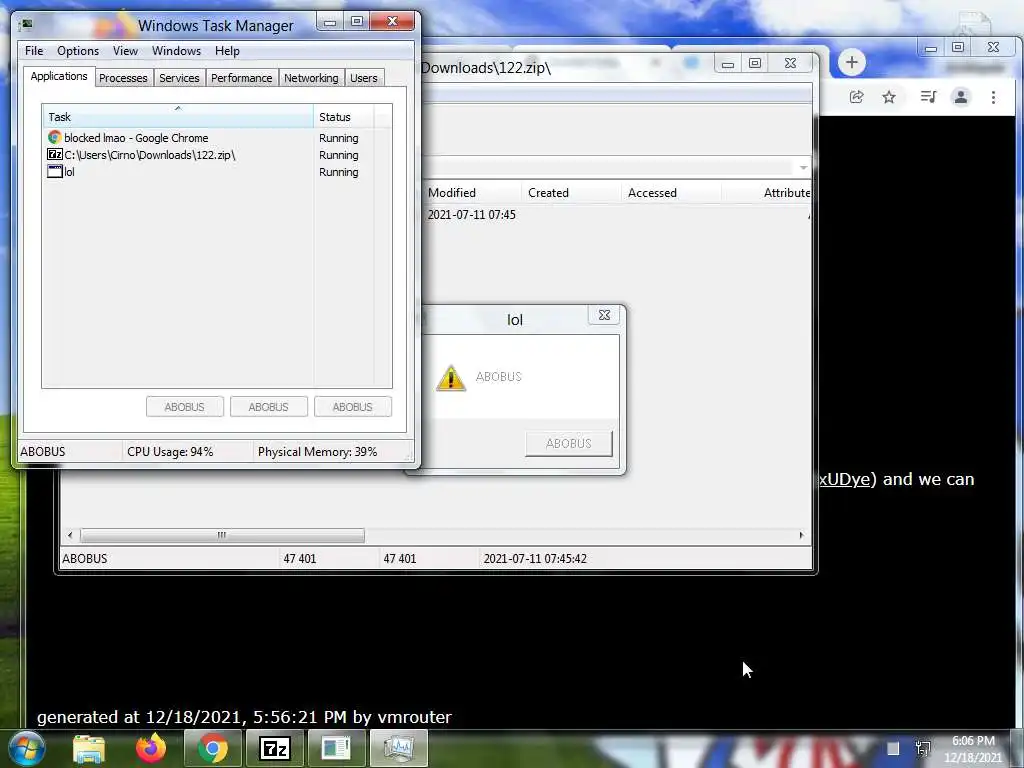The width and height of the screenshot is (1024, 768).
Task: Sort by the Modified column in 7-Zip
Action: pyautogui.click(x=471, y=193)
